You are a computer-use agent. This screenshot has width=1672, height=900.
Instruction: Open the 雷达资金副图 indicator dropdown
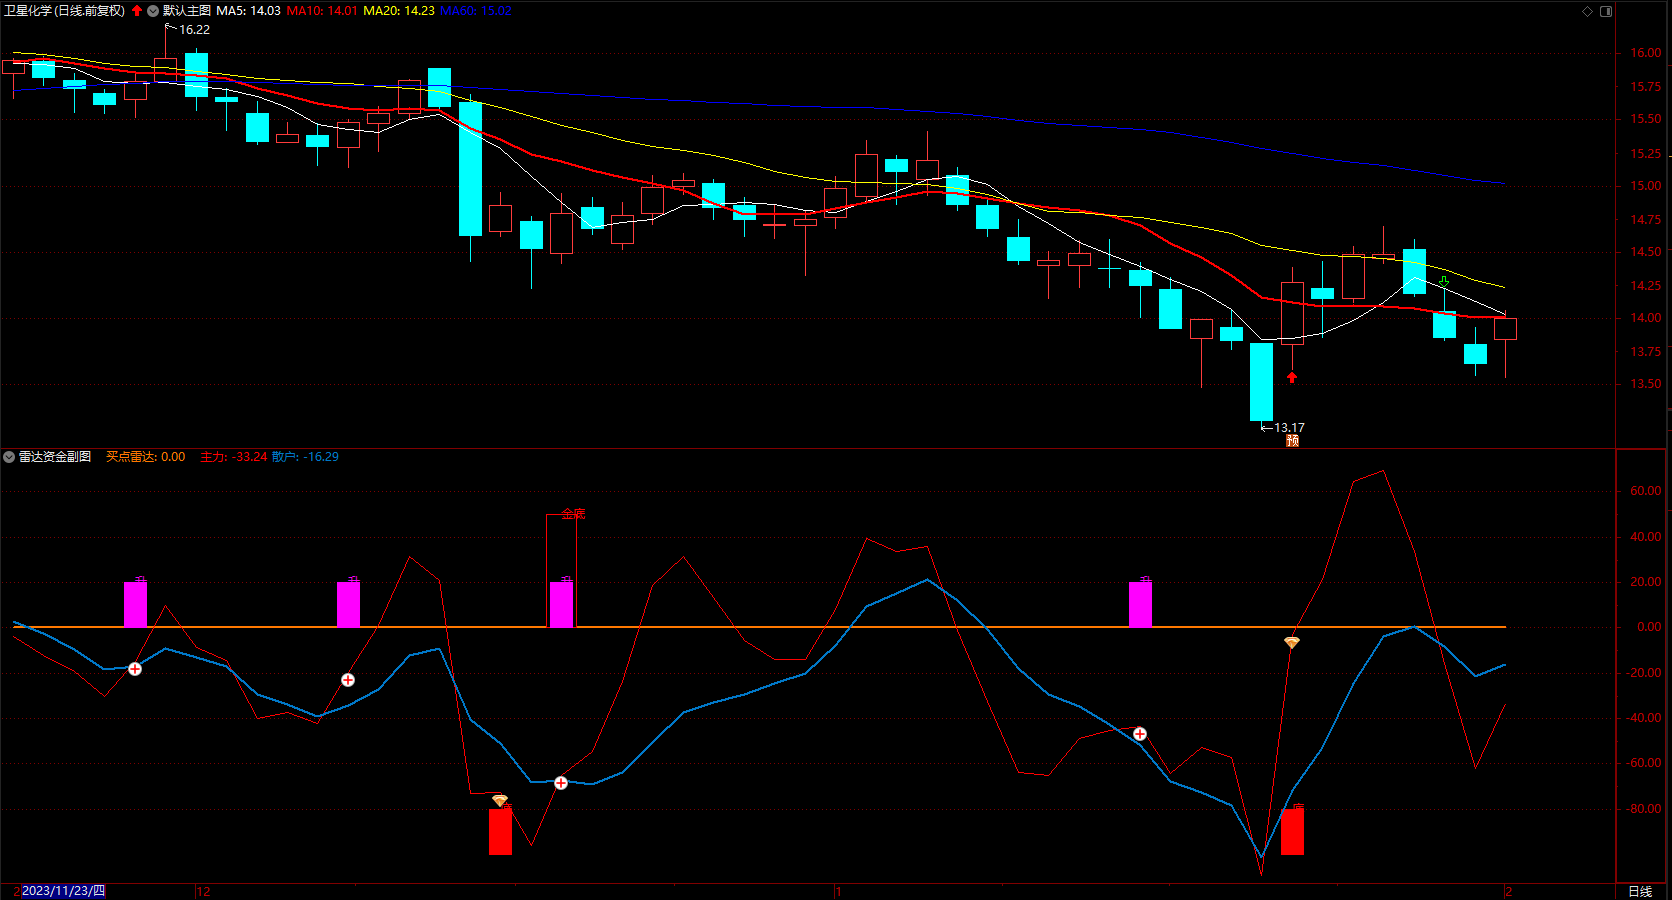(9, 457)
